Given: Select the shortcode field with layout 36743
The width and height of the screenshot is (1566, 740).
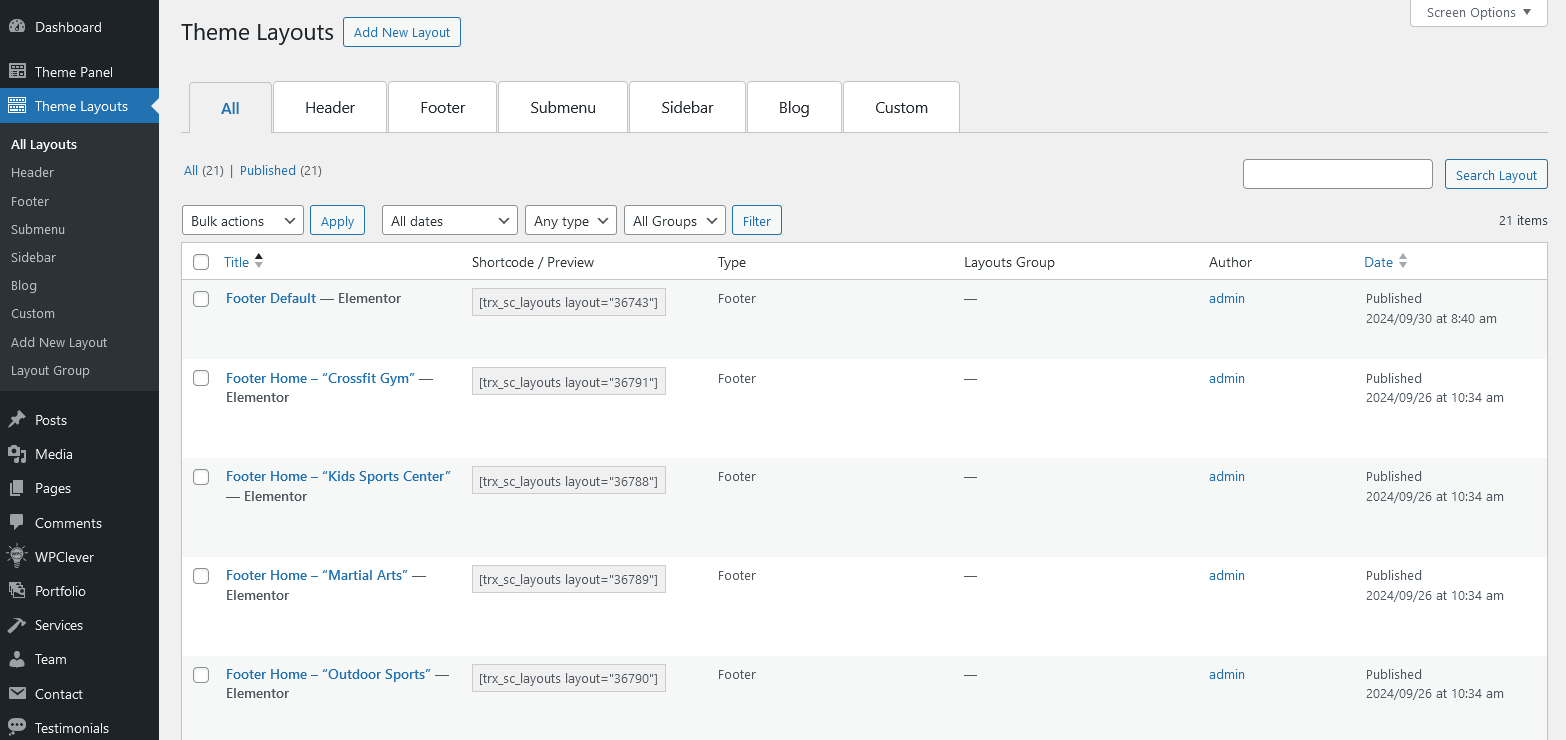Looking at the screenshot, I should pyautogui.click(x=569, y=302).
